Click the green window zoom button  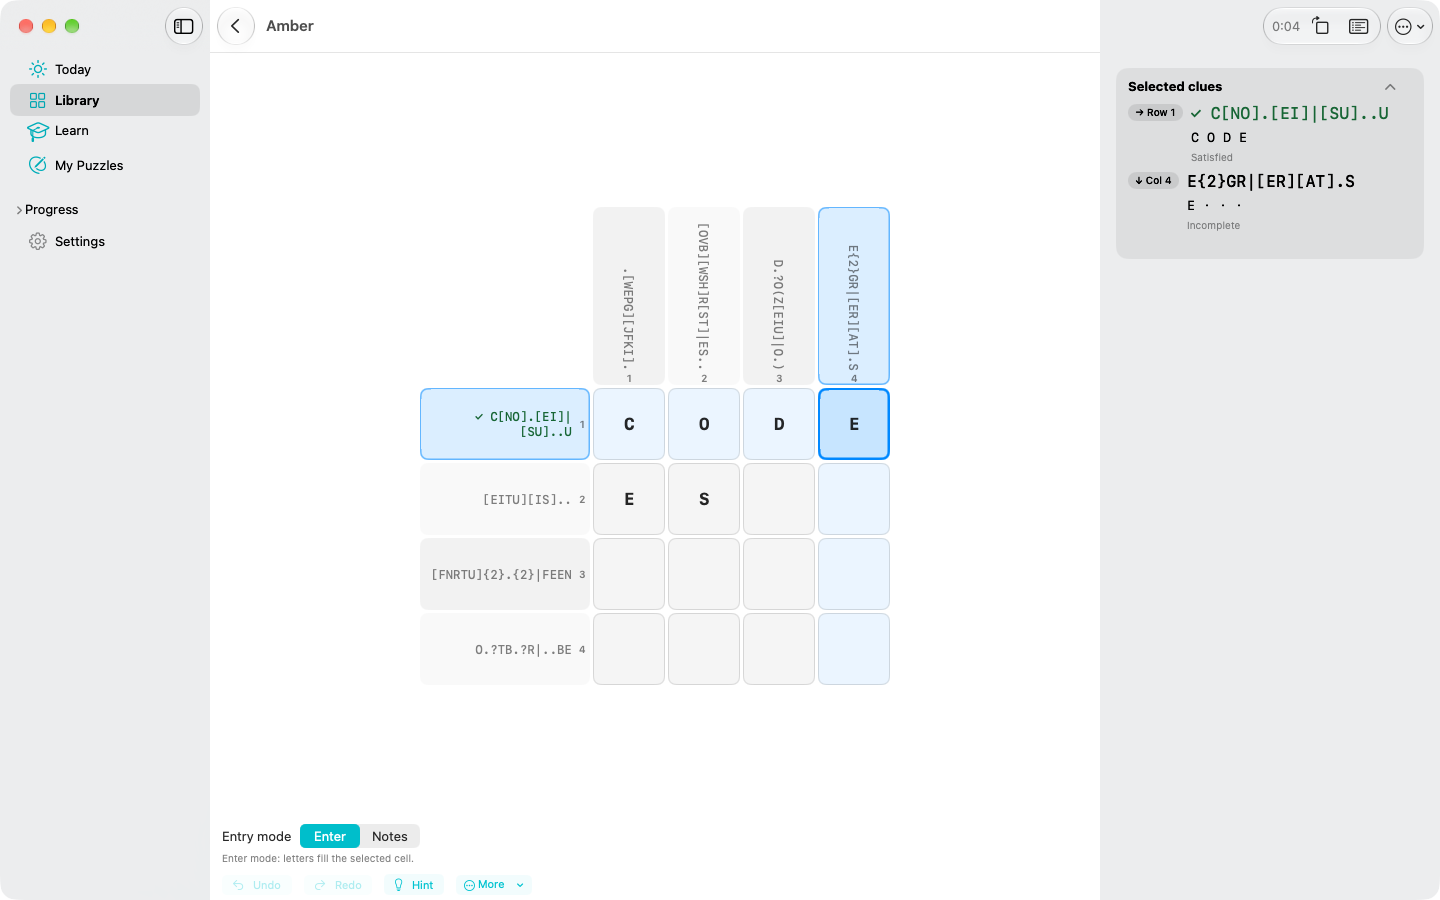pyautogui.click(x=72, y=26)
